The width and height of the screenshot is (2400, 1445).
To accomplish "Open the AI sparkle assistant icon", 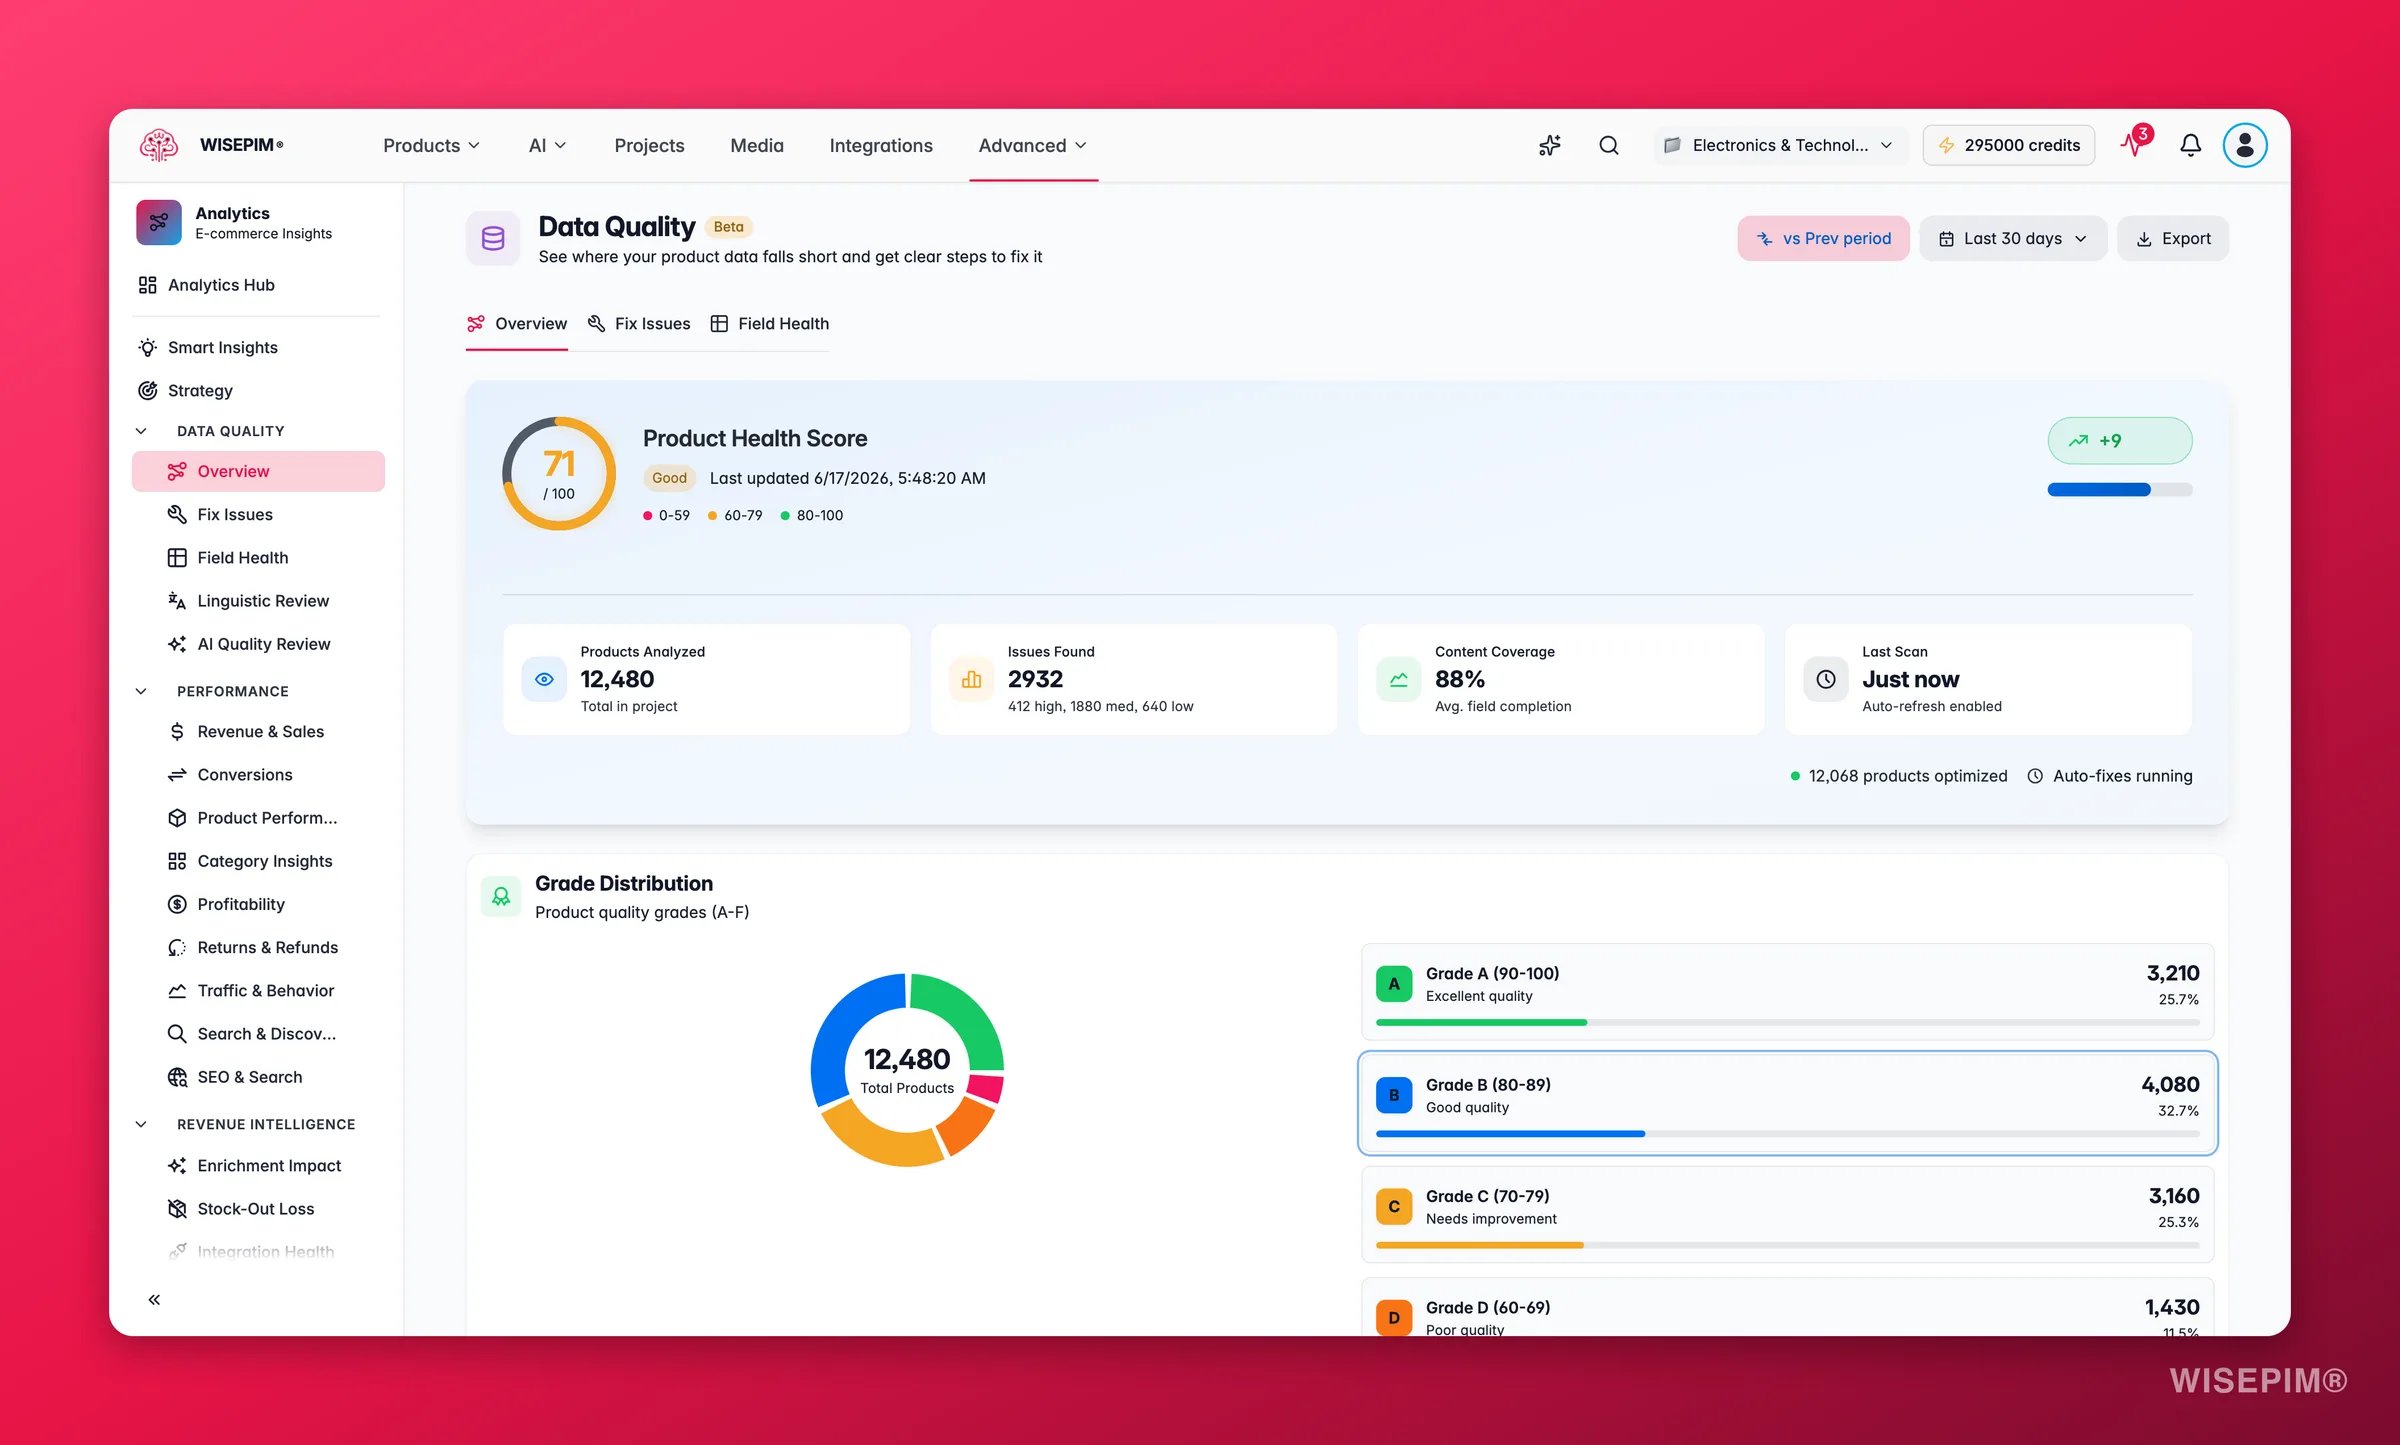I will (x=1550, y=145).
